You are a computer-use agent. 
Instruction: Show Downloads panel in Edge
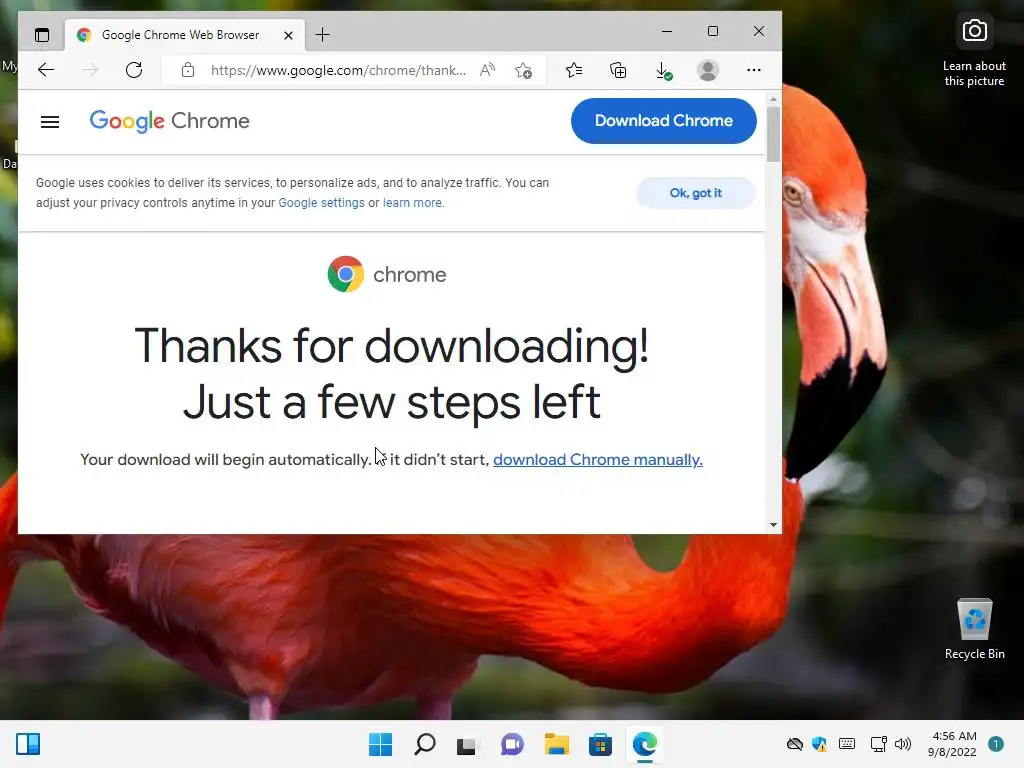tap(664, 71)
